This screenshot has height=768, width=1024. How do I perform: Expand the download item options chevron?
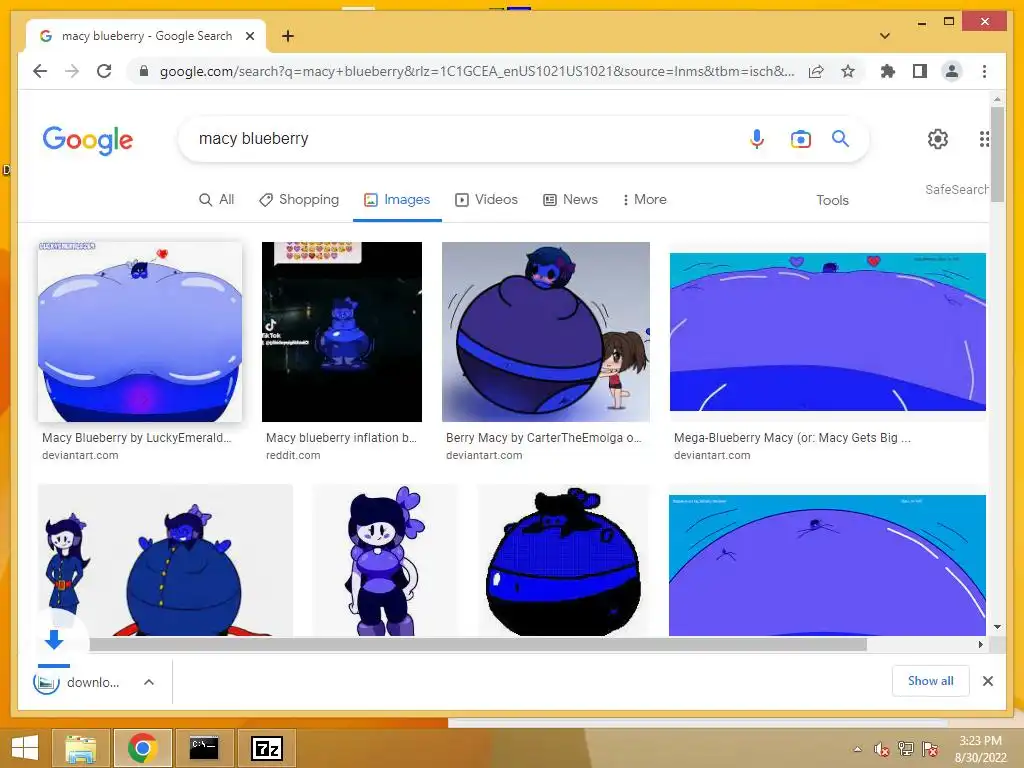[149, 682]
